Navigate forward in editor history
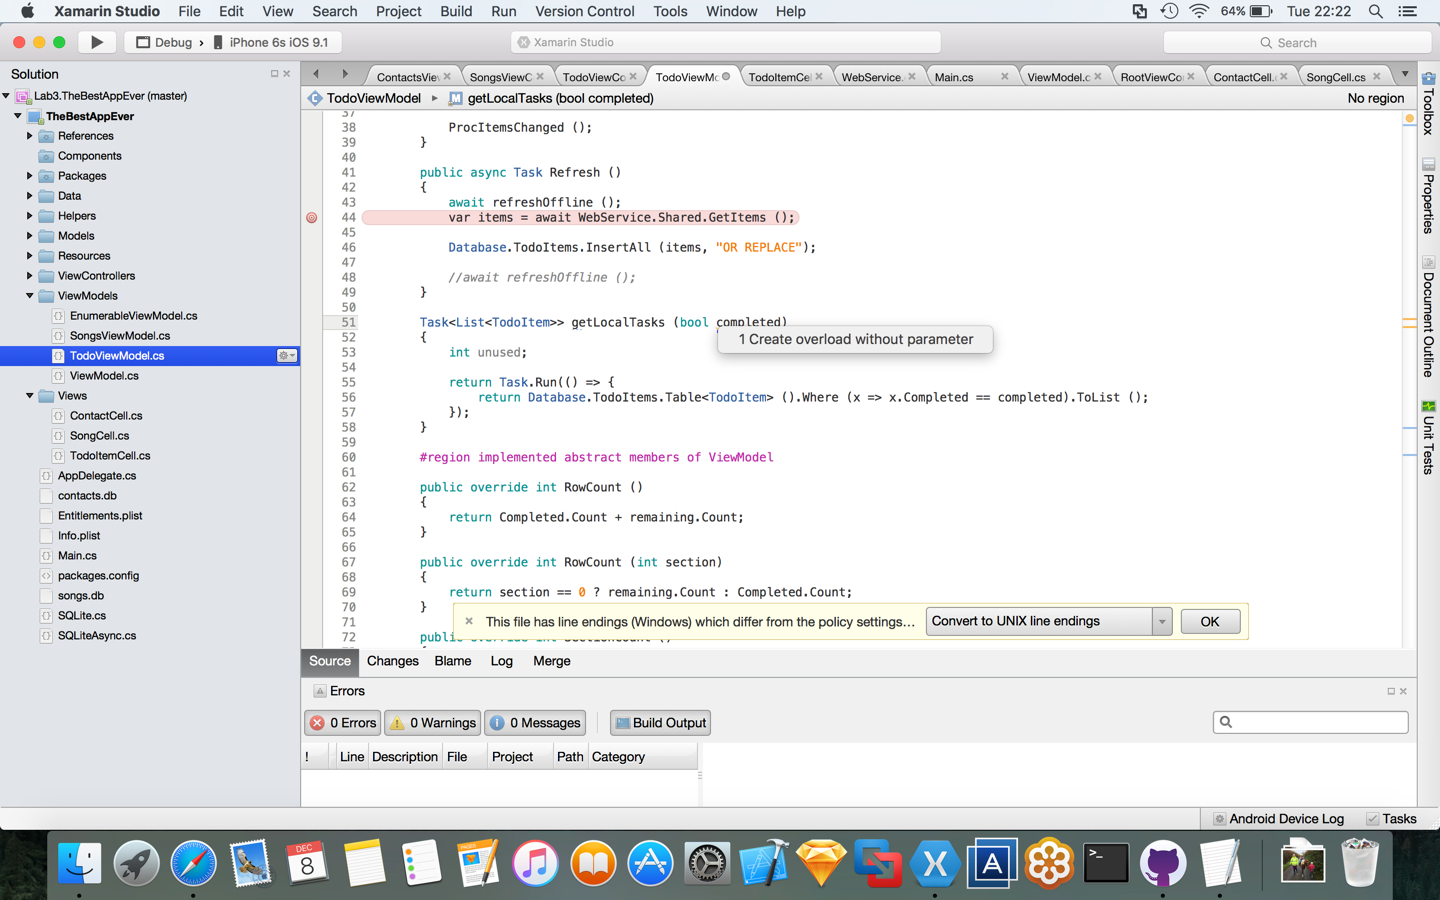This screenshot has width=1440, height=900. click(x=345, y=74)
